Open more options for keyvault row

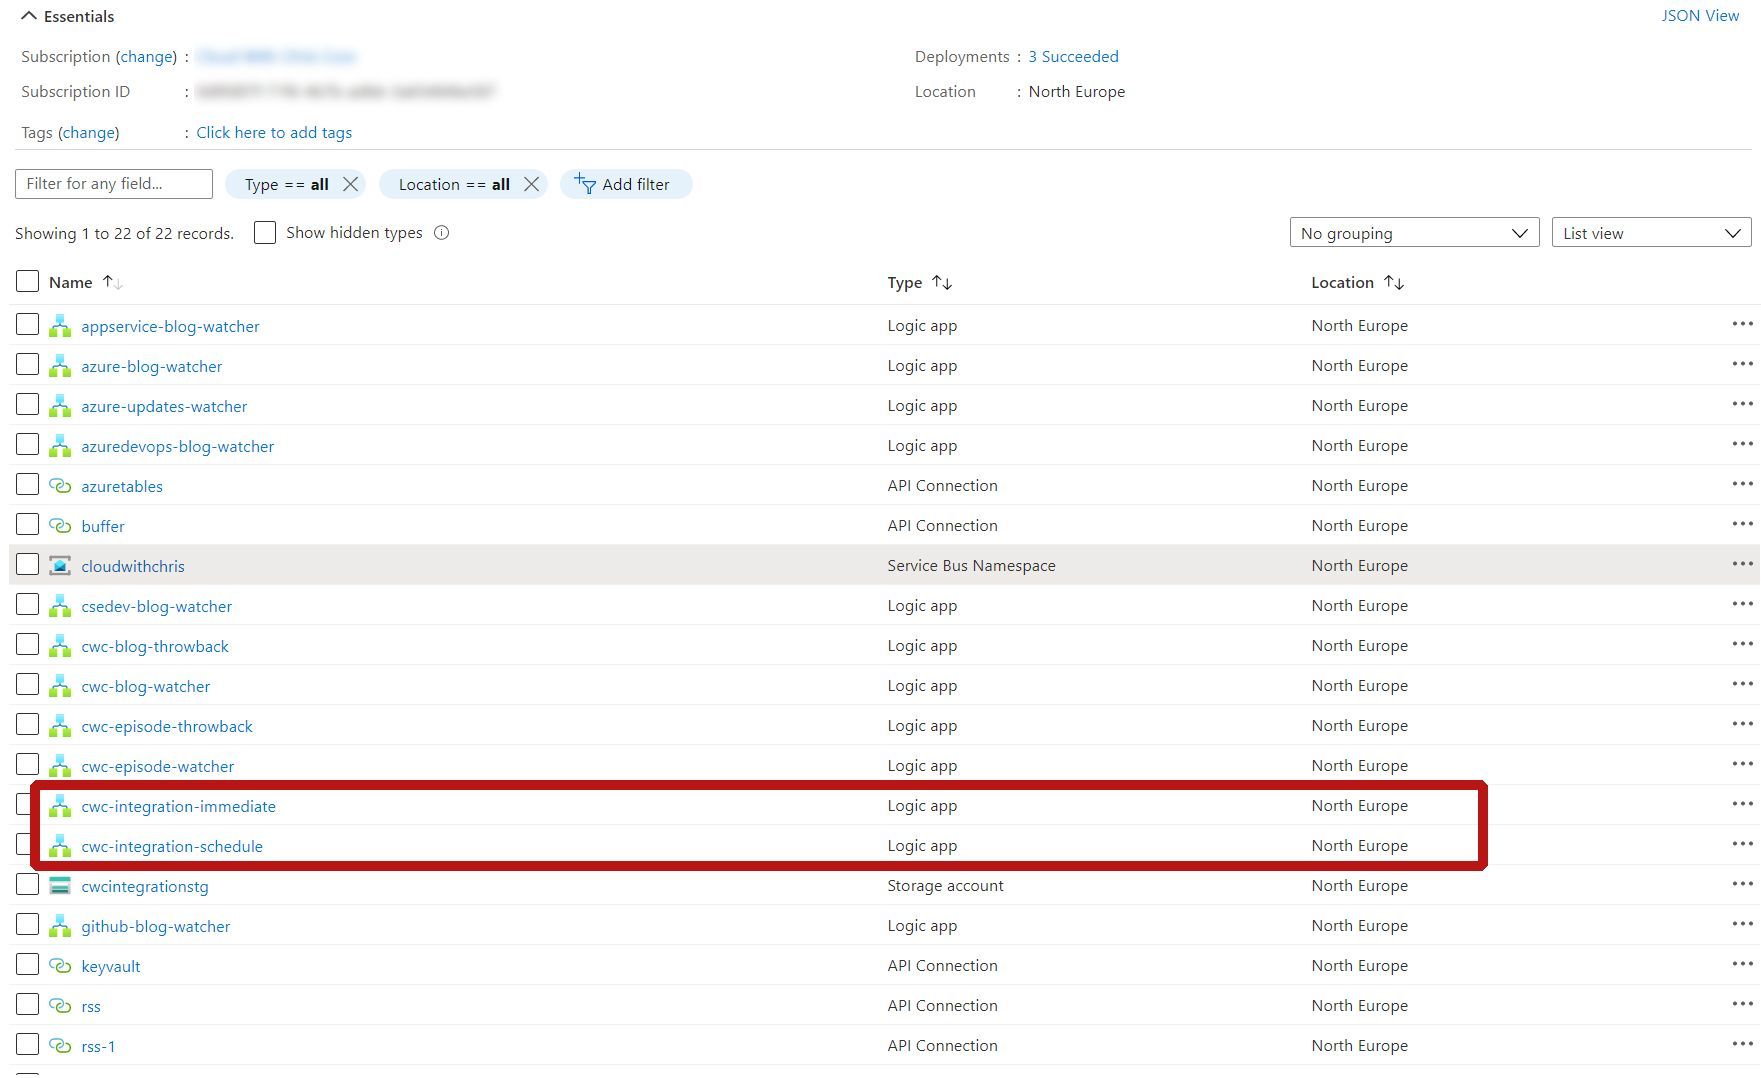pyautogui.click(x=1742, y=964)
